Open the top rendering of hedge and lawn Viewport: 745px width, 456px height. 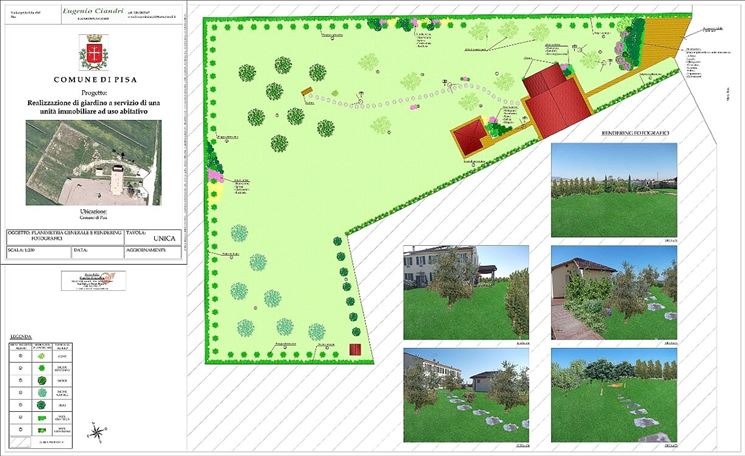[613, 189]
